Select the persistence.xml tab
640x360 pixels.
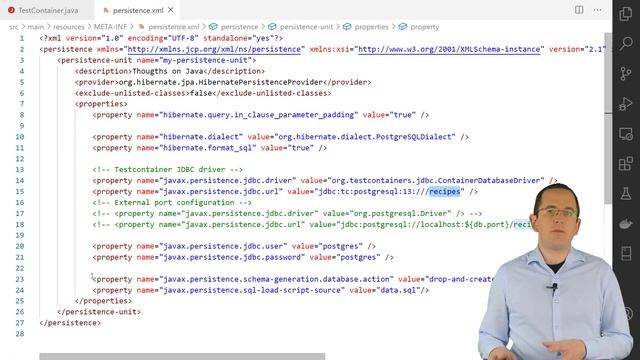tap(138, 10)
